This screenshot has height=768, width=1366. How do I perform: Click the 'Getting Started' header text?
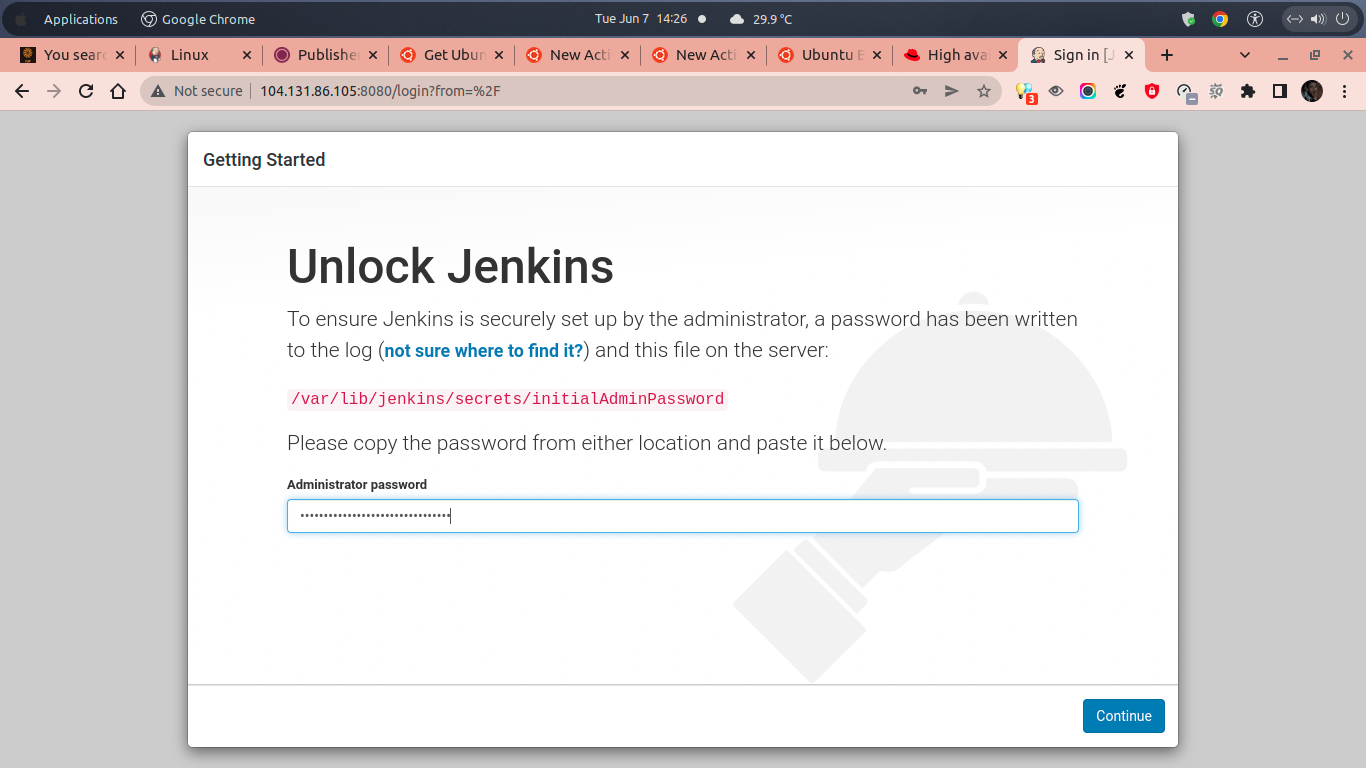pos(264,160)
